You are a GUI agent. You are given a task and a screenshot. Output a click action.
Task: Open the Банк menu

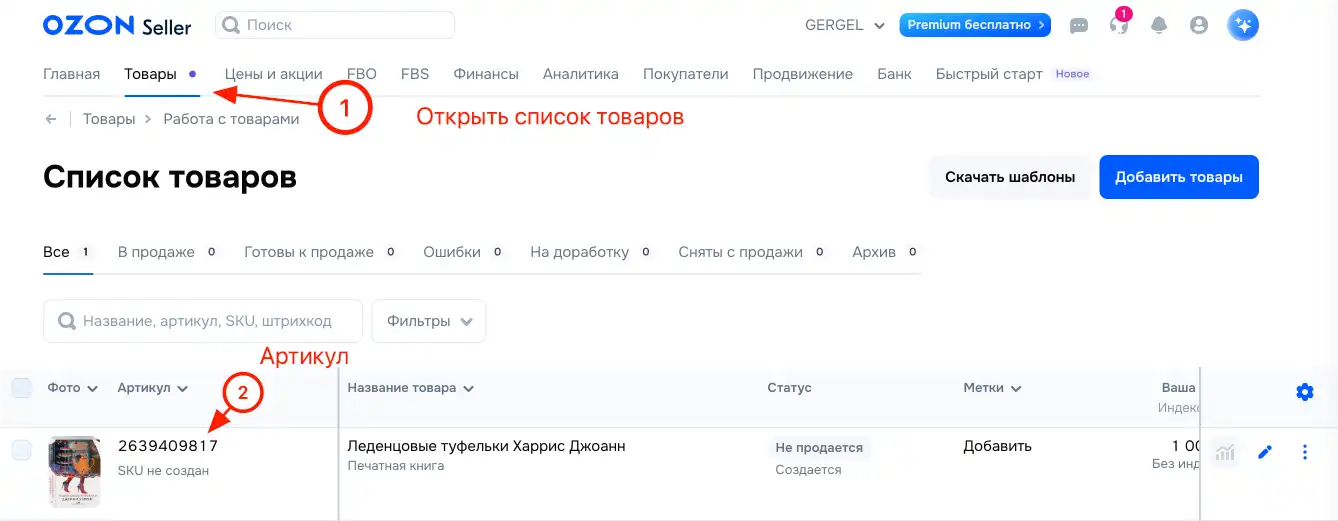pos(895,74)
